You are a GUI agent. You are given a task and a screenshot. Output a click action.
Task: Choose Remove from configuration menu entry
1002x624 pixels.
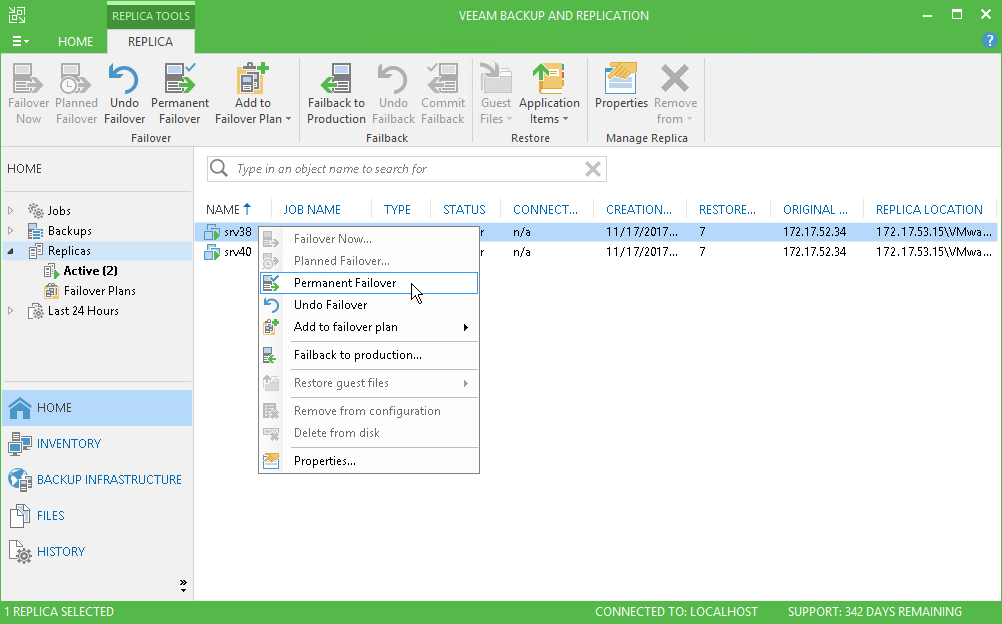pyautogui.click(x=369, y=411)
